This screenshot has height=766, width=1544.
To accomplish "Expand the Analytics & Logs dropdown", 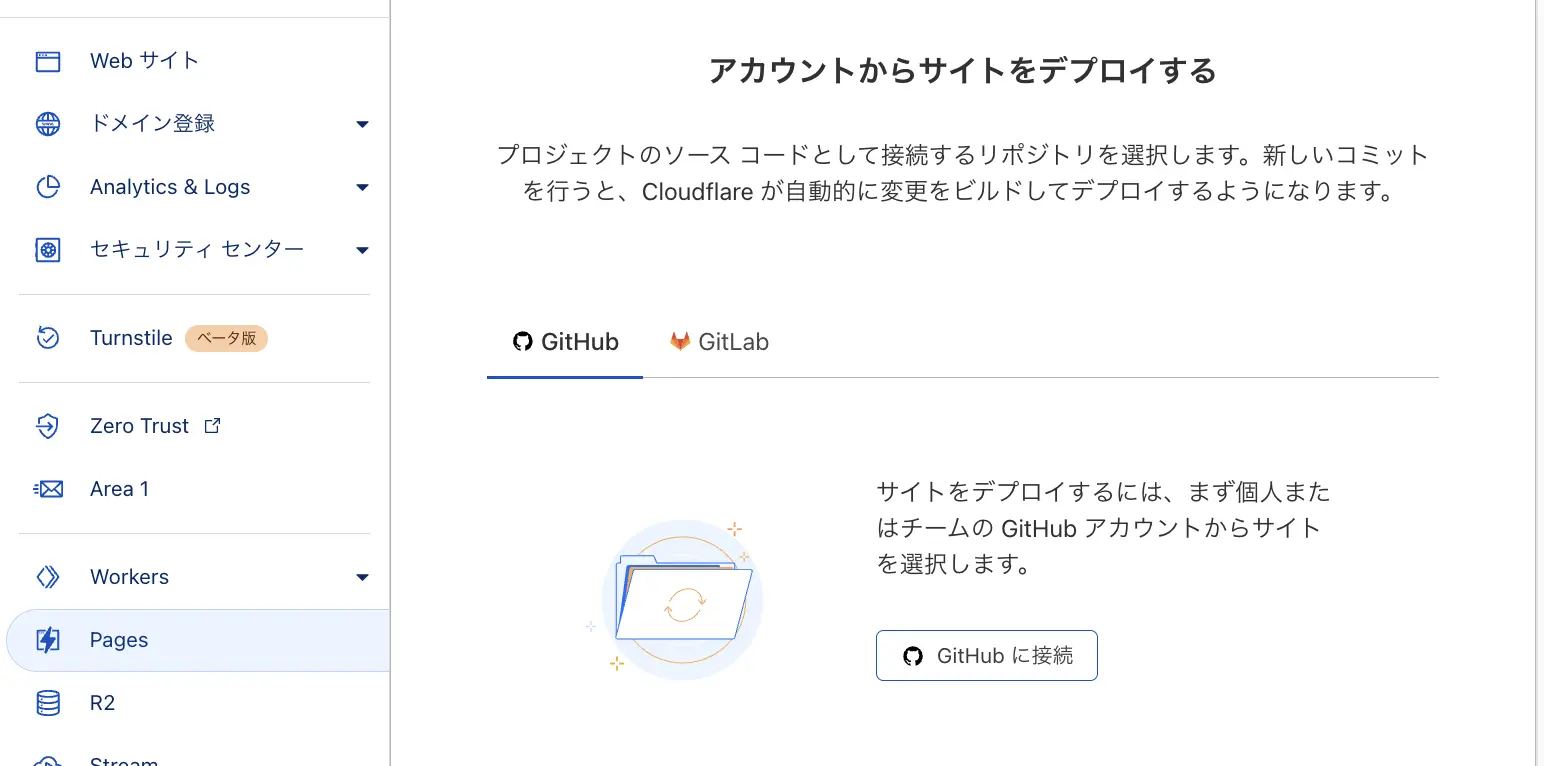I will tap(362, 187).
